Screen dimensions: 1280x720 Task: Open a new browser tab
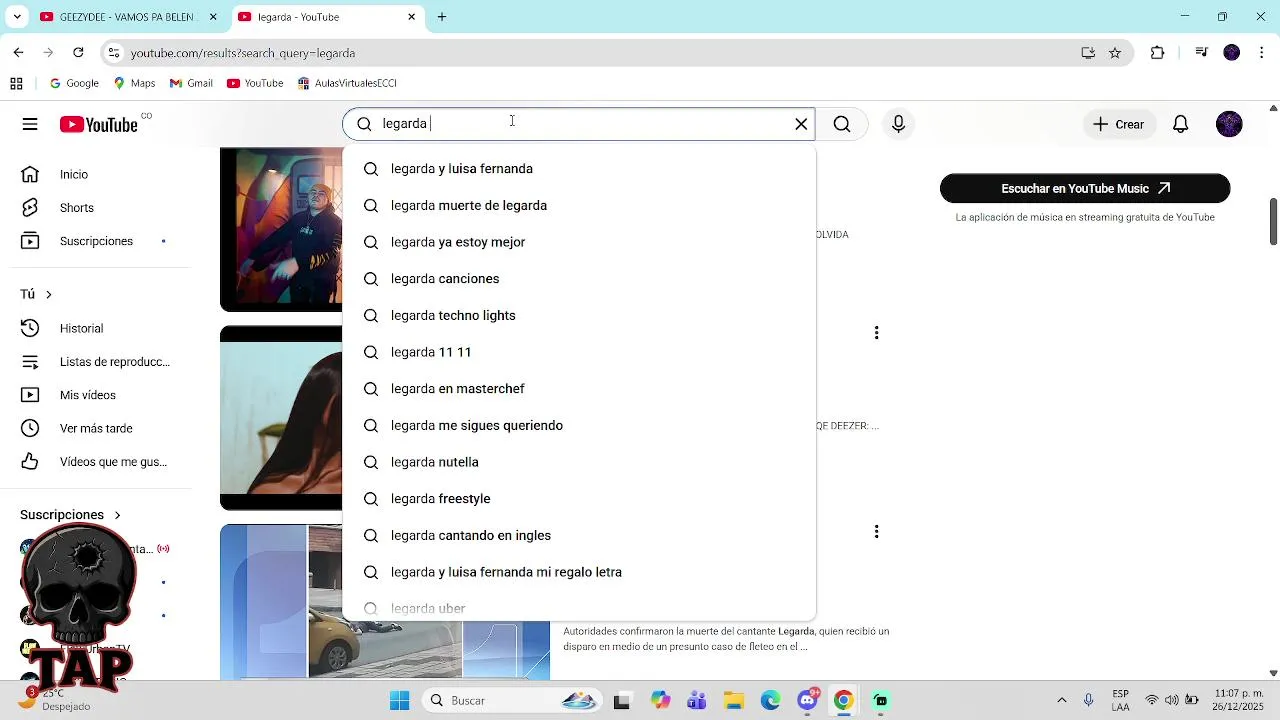pyautogui.click(x=441, y=17)
